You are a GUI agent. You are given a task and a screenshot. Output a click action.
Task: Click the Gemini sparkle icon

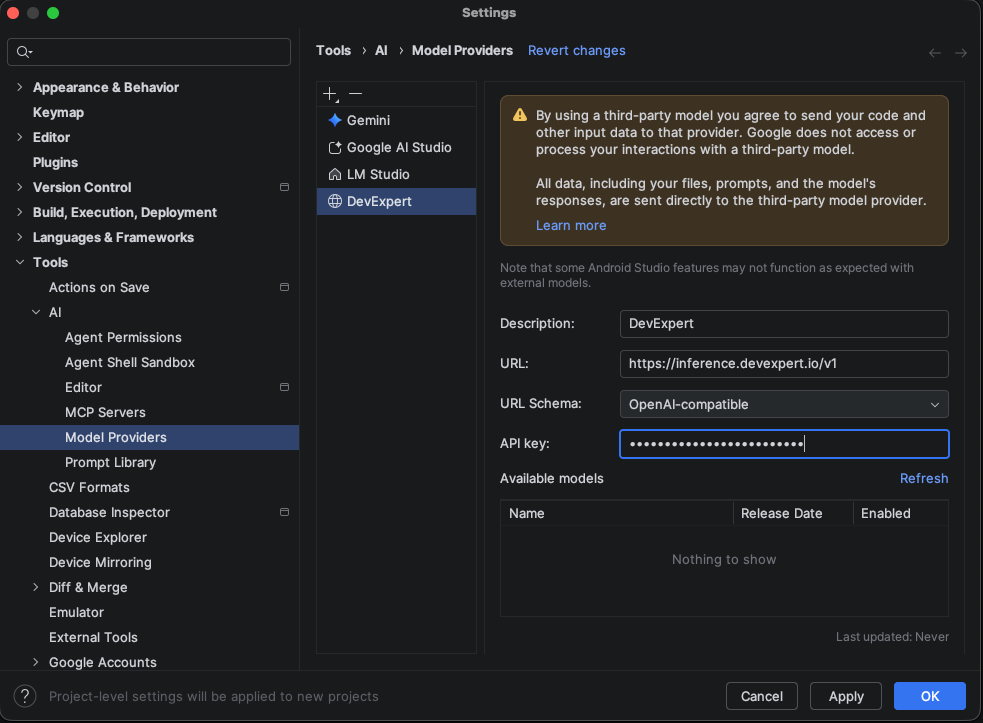(x=335, y=120)
